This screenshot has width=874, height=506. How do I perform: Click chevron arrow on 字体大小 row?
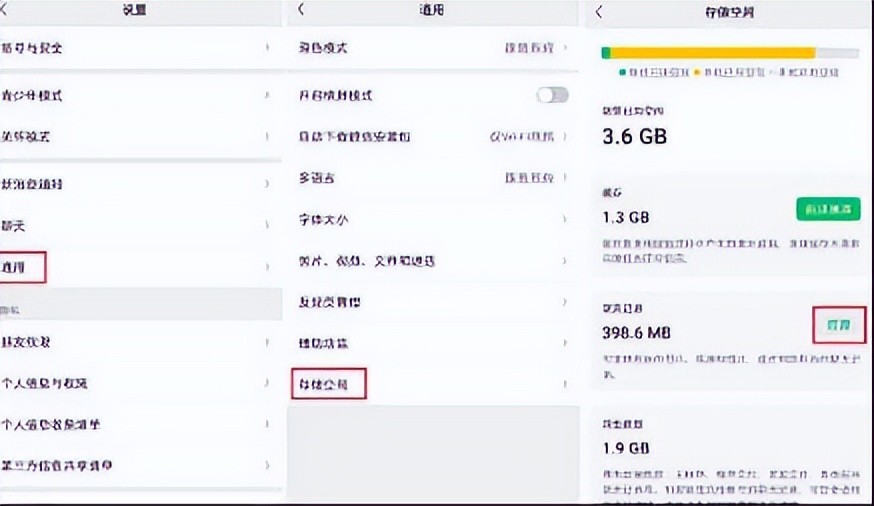(565, 219)
